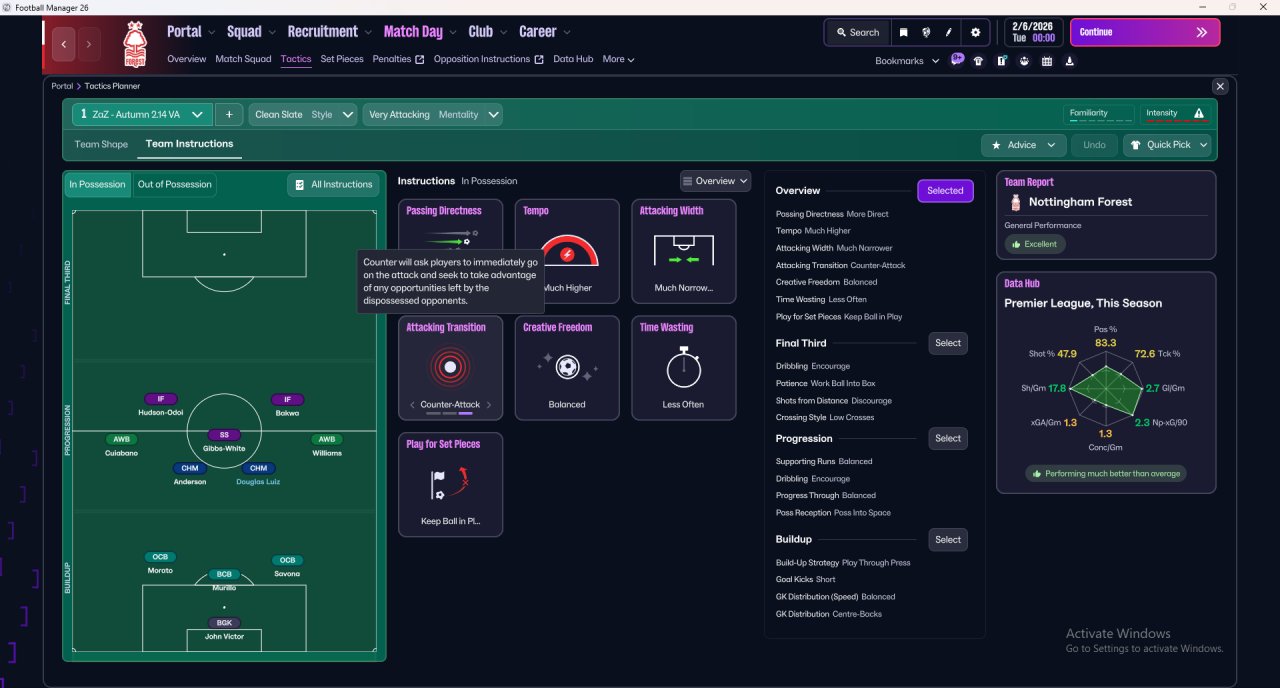Click the Portal breadcrumb link

click(62, 87)
